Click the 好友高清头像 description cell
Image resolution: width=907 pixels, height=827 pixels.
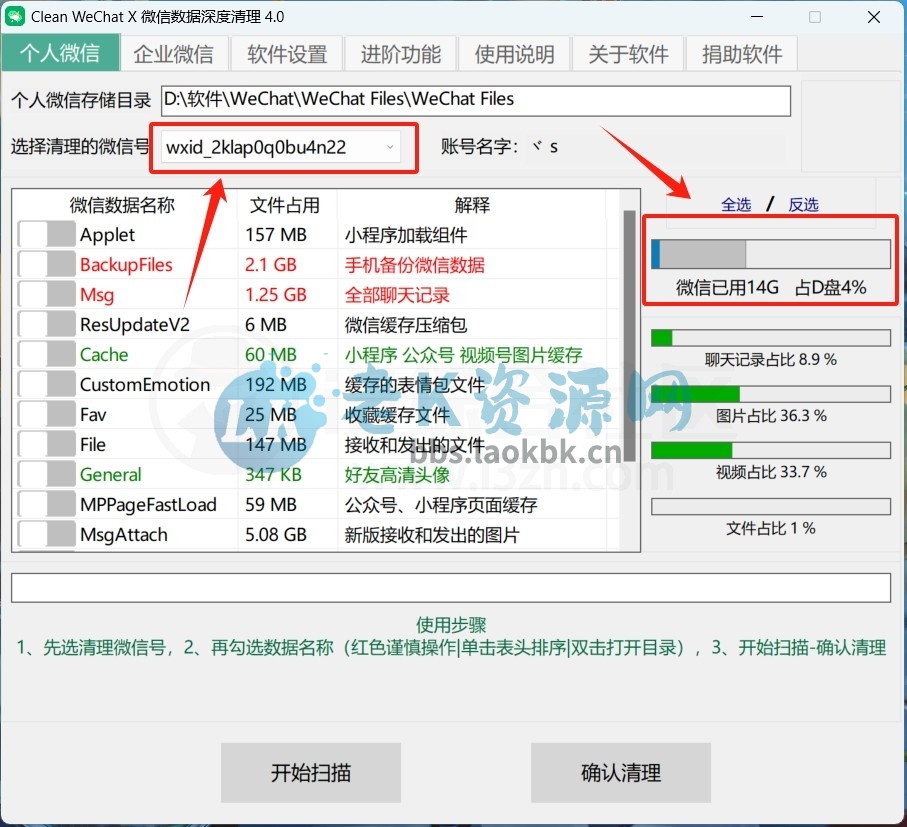(397, 475)
